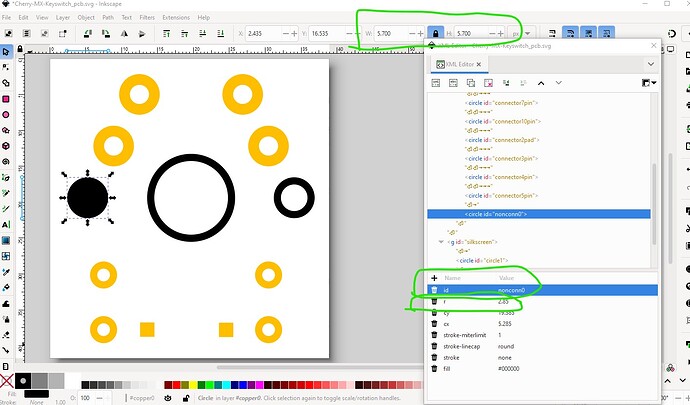The width and height of the screenshot is (690, 405).
Task: Delete the 'fill' attribute
Action: [434, 368]
